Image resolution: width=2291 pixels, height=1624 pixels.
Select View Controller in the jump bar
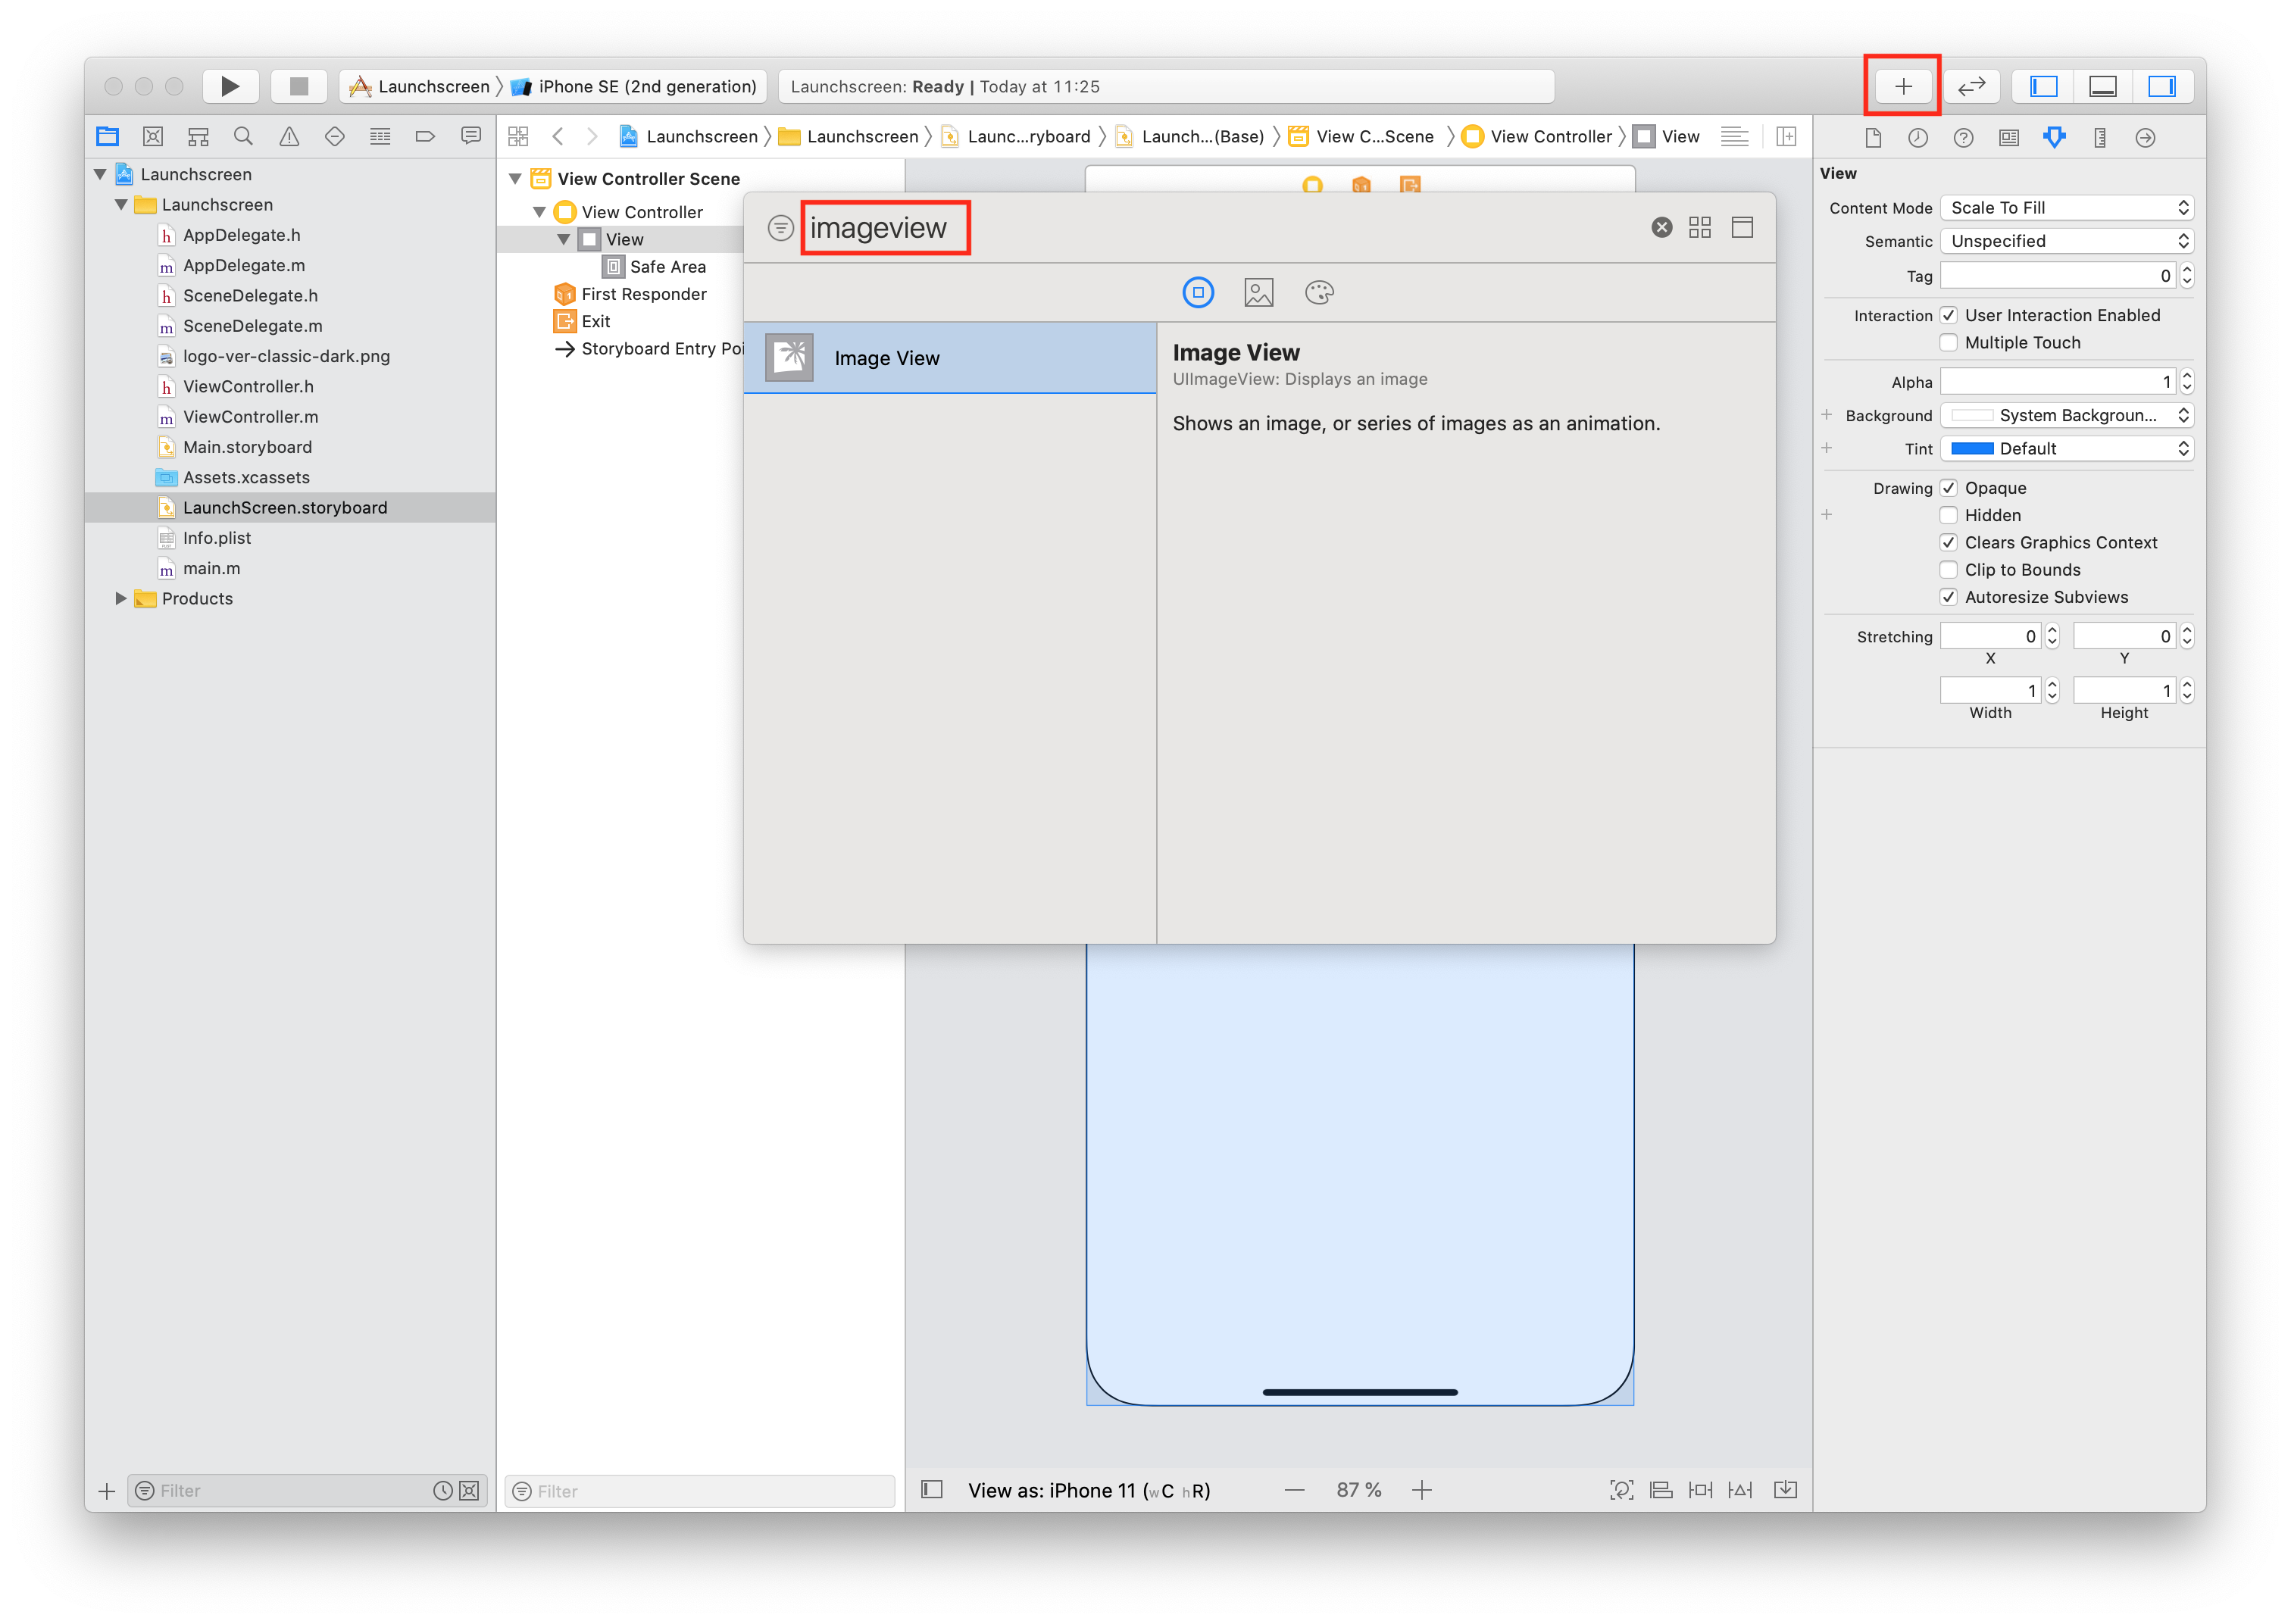pyautogui.click(x=1548, y=136)
